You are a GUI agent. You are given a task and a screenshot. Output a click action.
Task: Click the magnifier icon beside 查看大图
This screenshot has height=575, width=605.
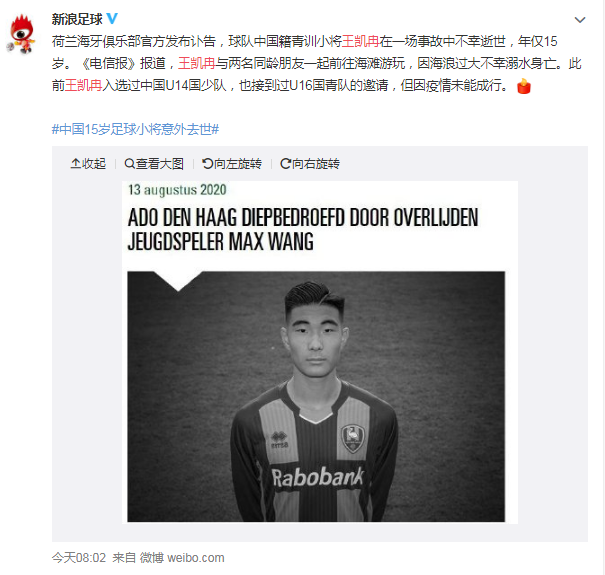(x=130, y=164)
